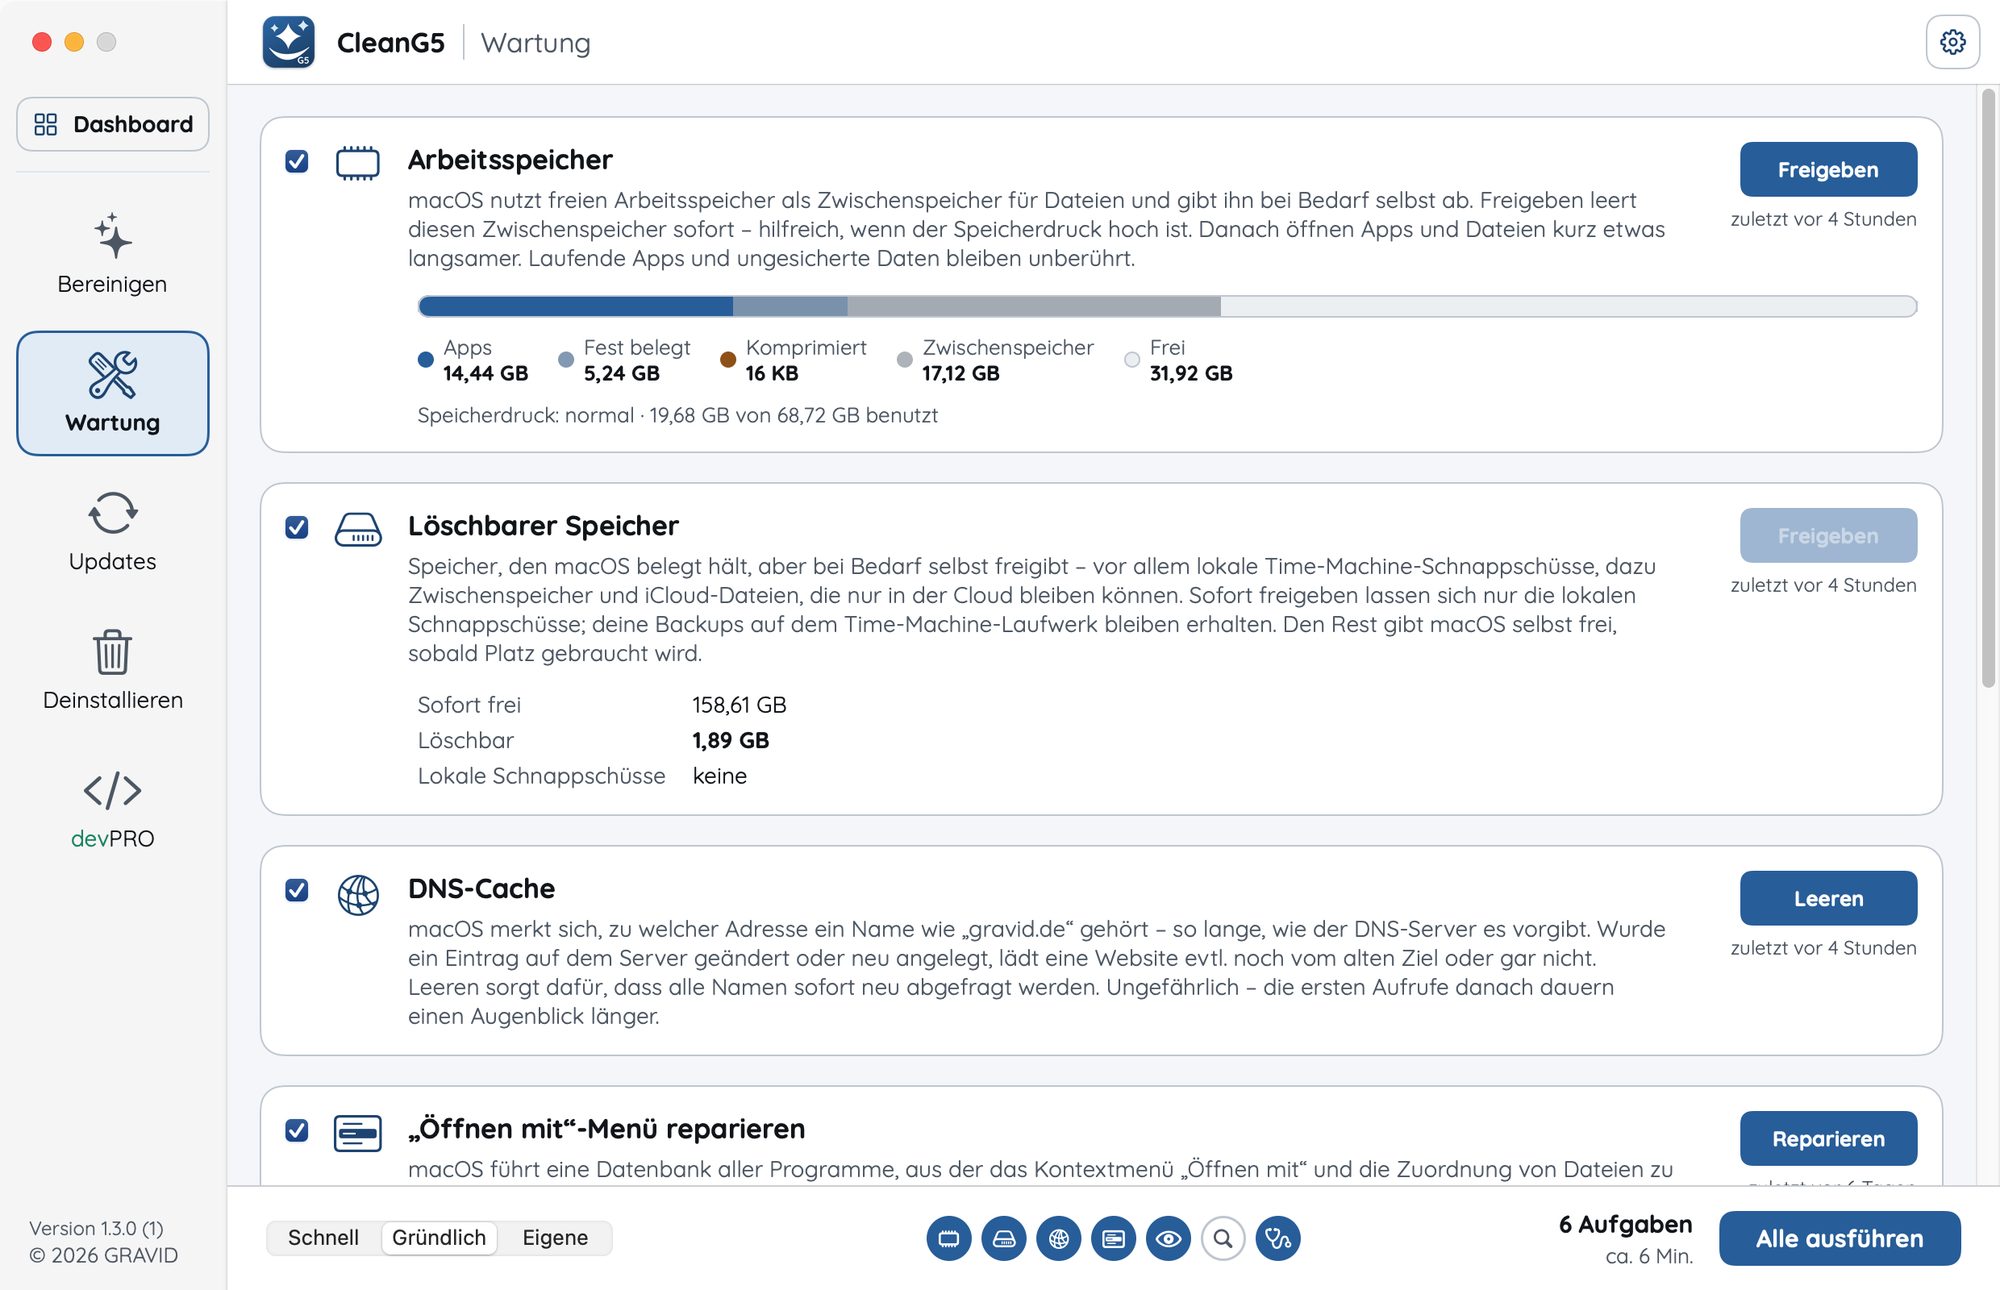
Task: Select Wartung in the sidebar
Action: (112, 393)
